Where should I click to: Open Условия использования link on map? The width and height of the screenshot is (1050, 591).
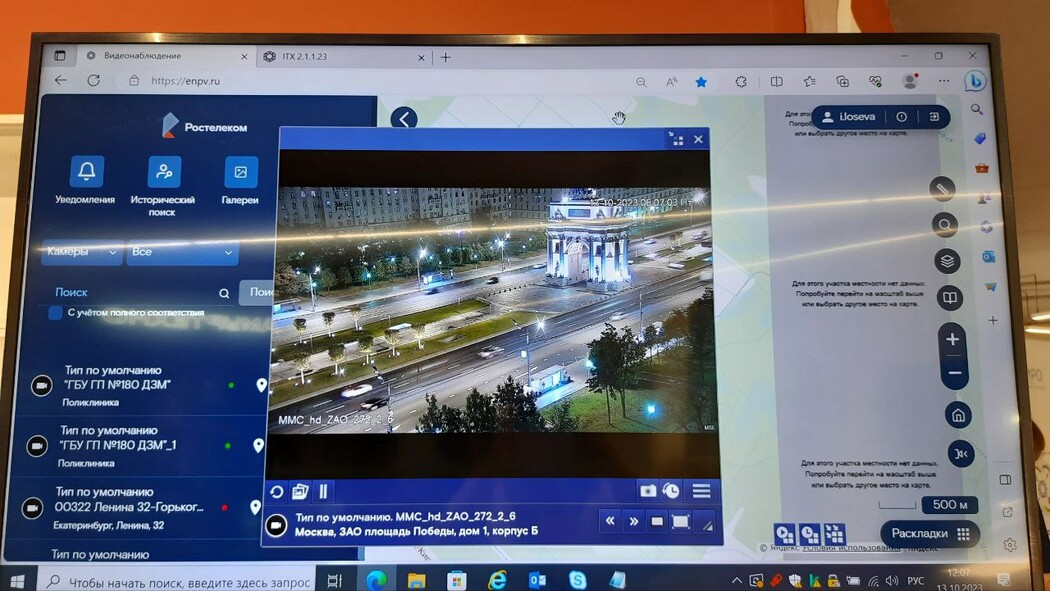(851, 548)
